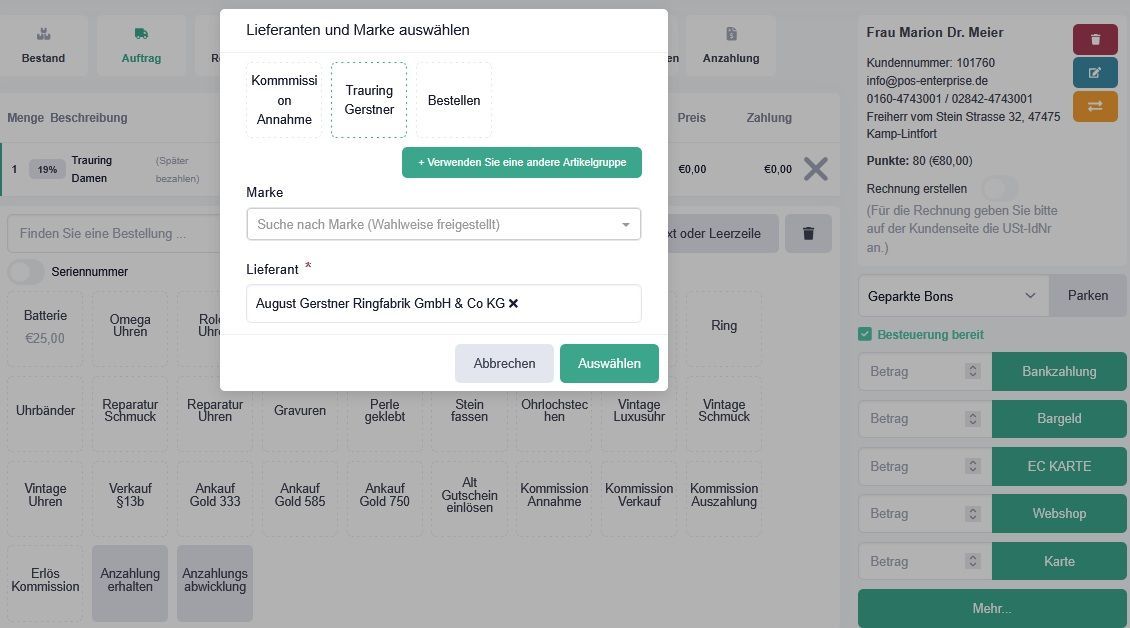The image size is (1130, 628).
Task: Pay via EC KARTE button
Action: tap(1059, 466)
